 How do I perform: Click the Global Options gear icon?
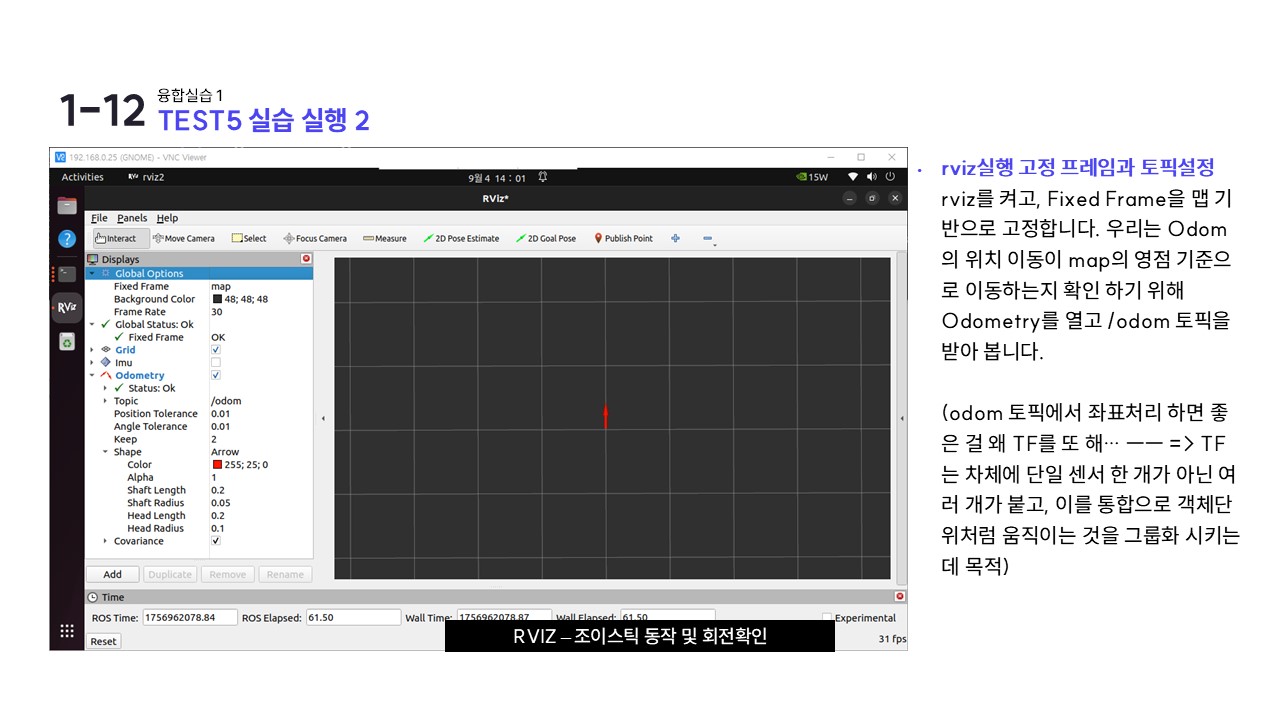pyautogui.click(x=106, y=273)
